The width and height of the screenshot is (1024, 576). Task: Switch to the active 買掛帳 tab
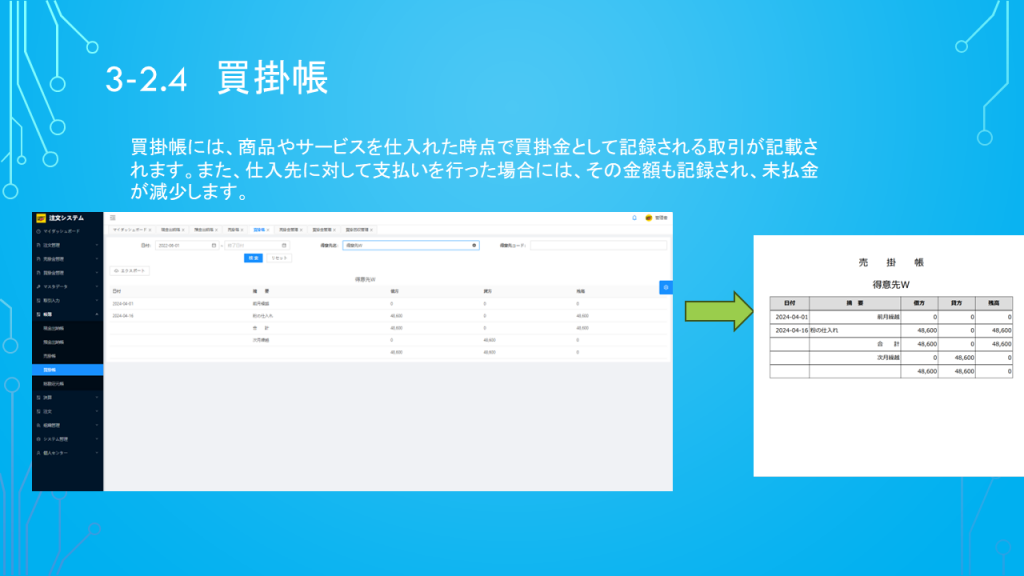point(259,230)
